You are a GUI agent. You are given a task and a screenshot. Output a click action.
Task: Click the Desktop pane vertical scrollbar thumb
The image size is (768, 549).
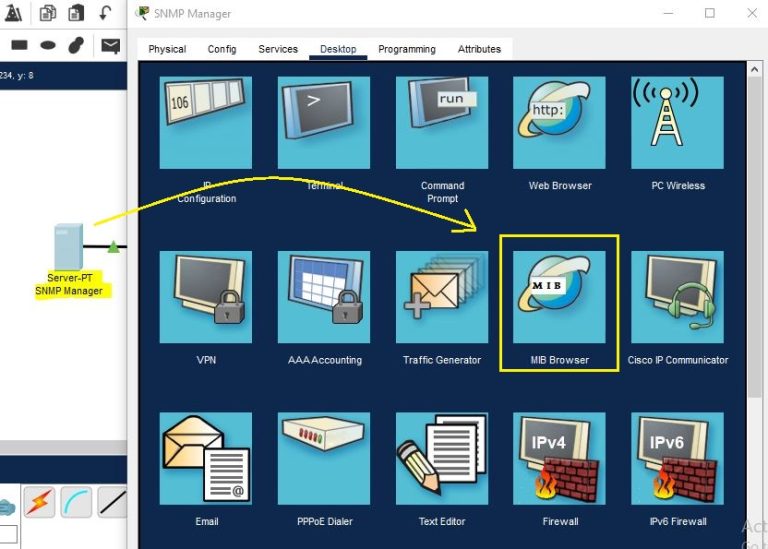754,236
